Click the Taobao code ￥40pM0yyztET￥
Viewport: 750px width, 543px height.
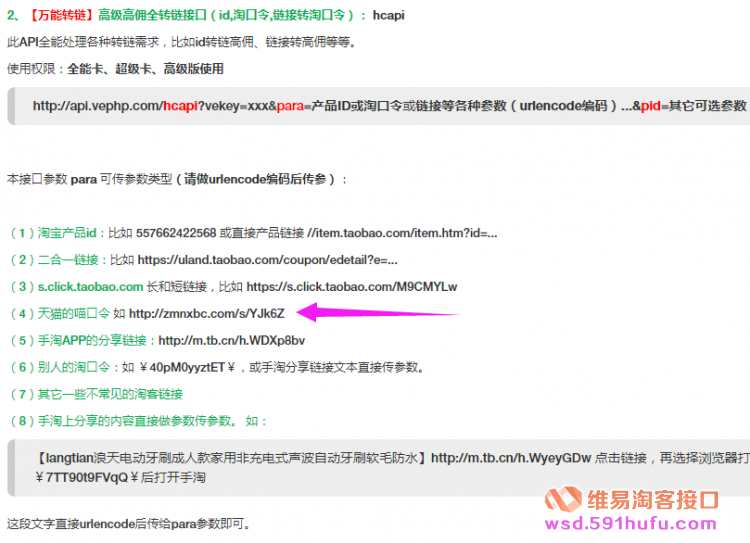[x=187, y=367]
